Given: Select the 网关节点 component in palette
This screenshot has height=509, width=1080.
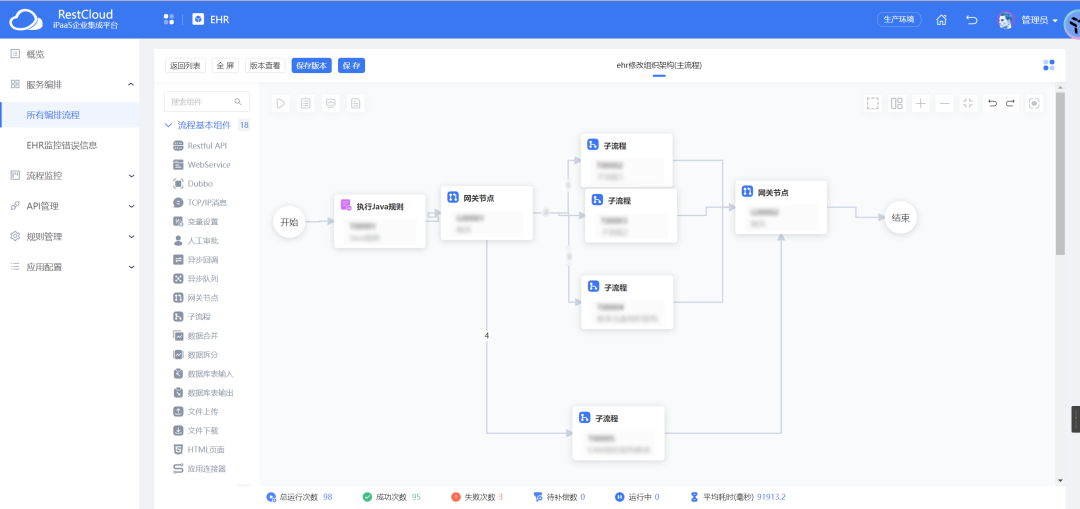Looking at the screenshot, I should click(x=196, y=298).
